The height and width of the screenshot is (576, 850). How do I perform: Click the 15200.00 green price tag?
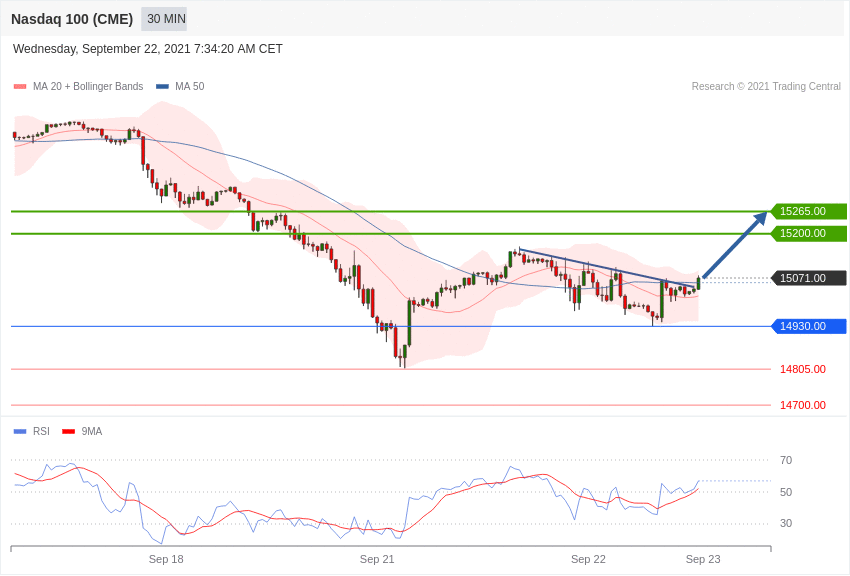(808, 234)
